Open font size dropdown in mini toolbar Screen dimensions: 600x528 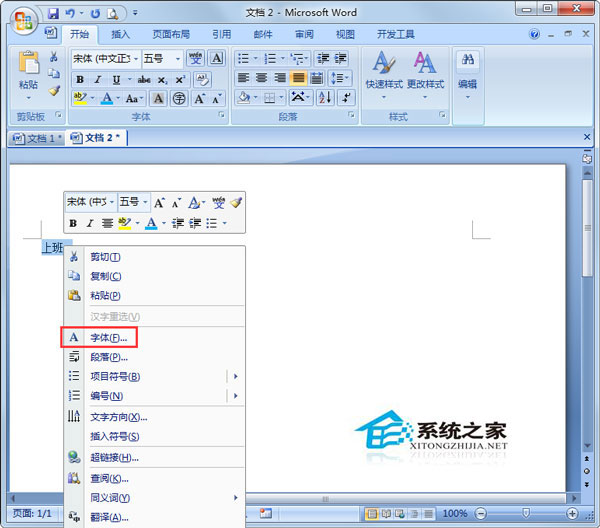coord(145,202)
